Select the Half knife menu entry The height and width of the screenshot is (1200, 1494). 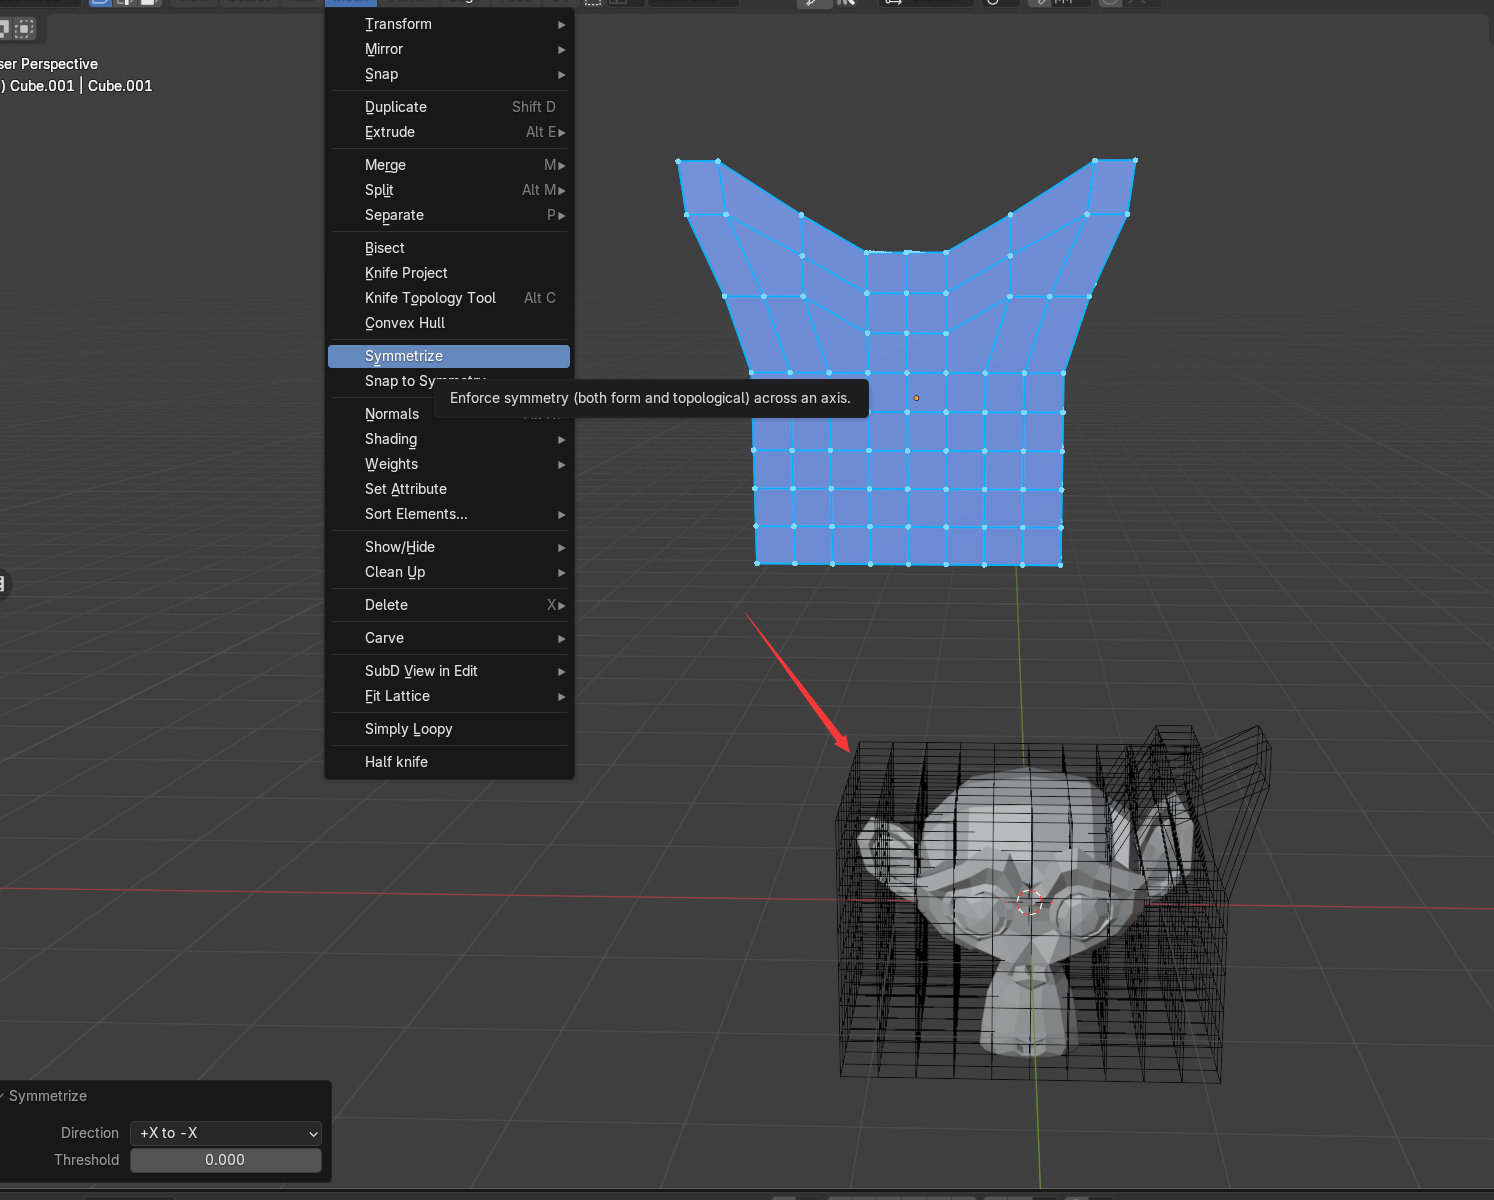449,762
